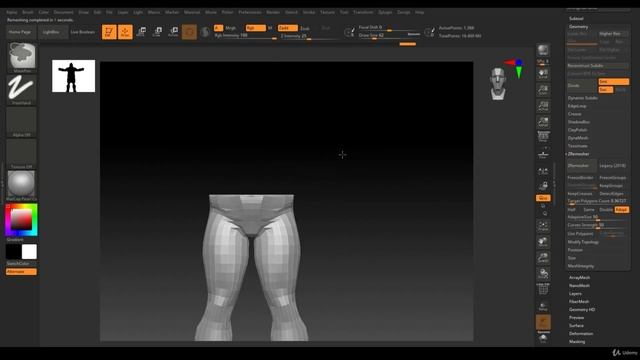Expand the Deformation subpalette
Viewport: 640px width, 360px height.
(x=581, y=333)
